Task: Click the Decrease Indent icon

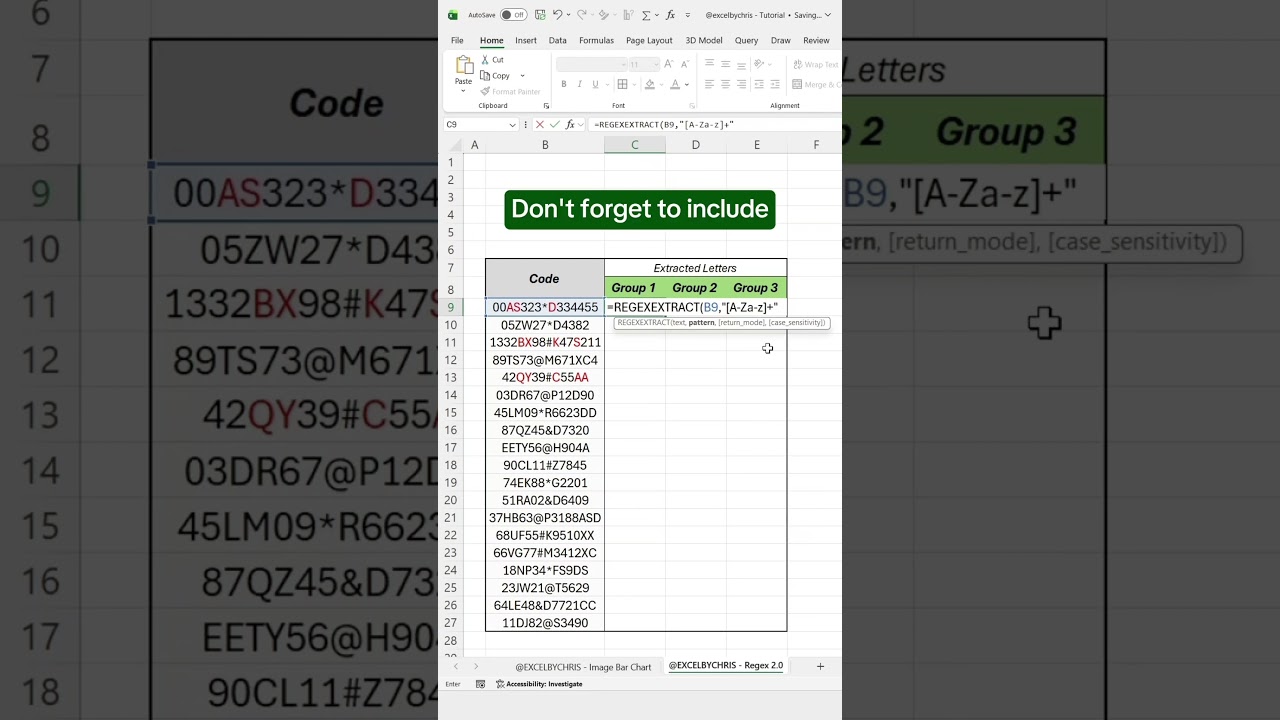Action: coord(759,85)
